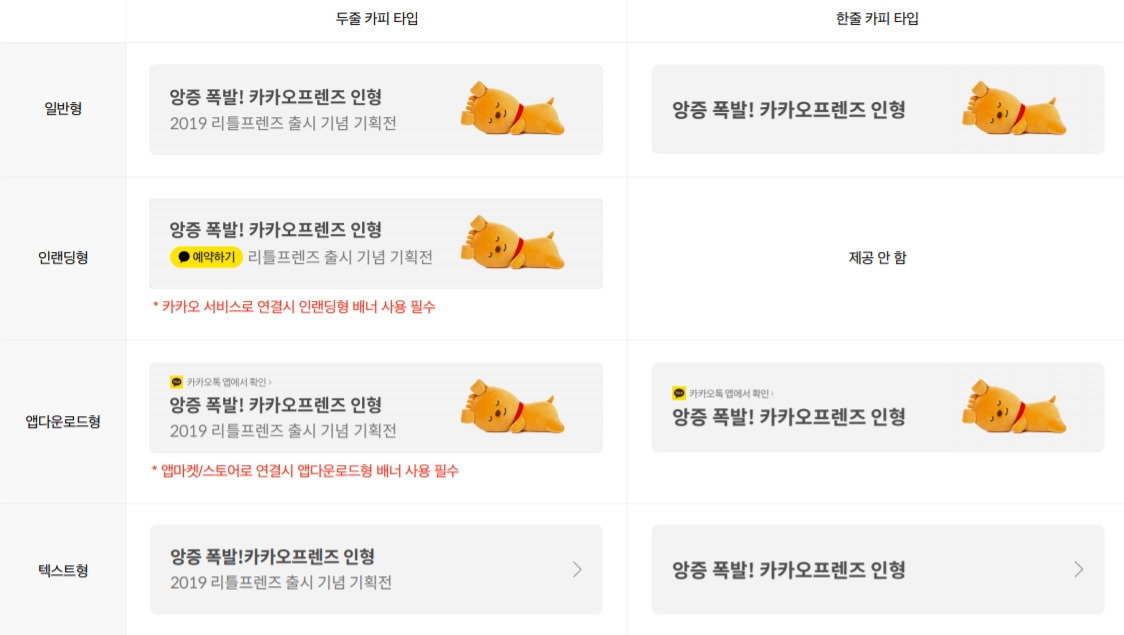
Task: Select the 인랜딩형 row label
Action: [x=63, y=257]
